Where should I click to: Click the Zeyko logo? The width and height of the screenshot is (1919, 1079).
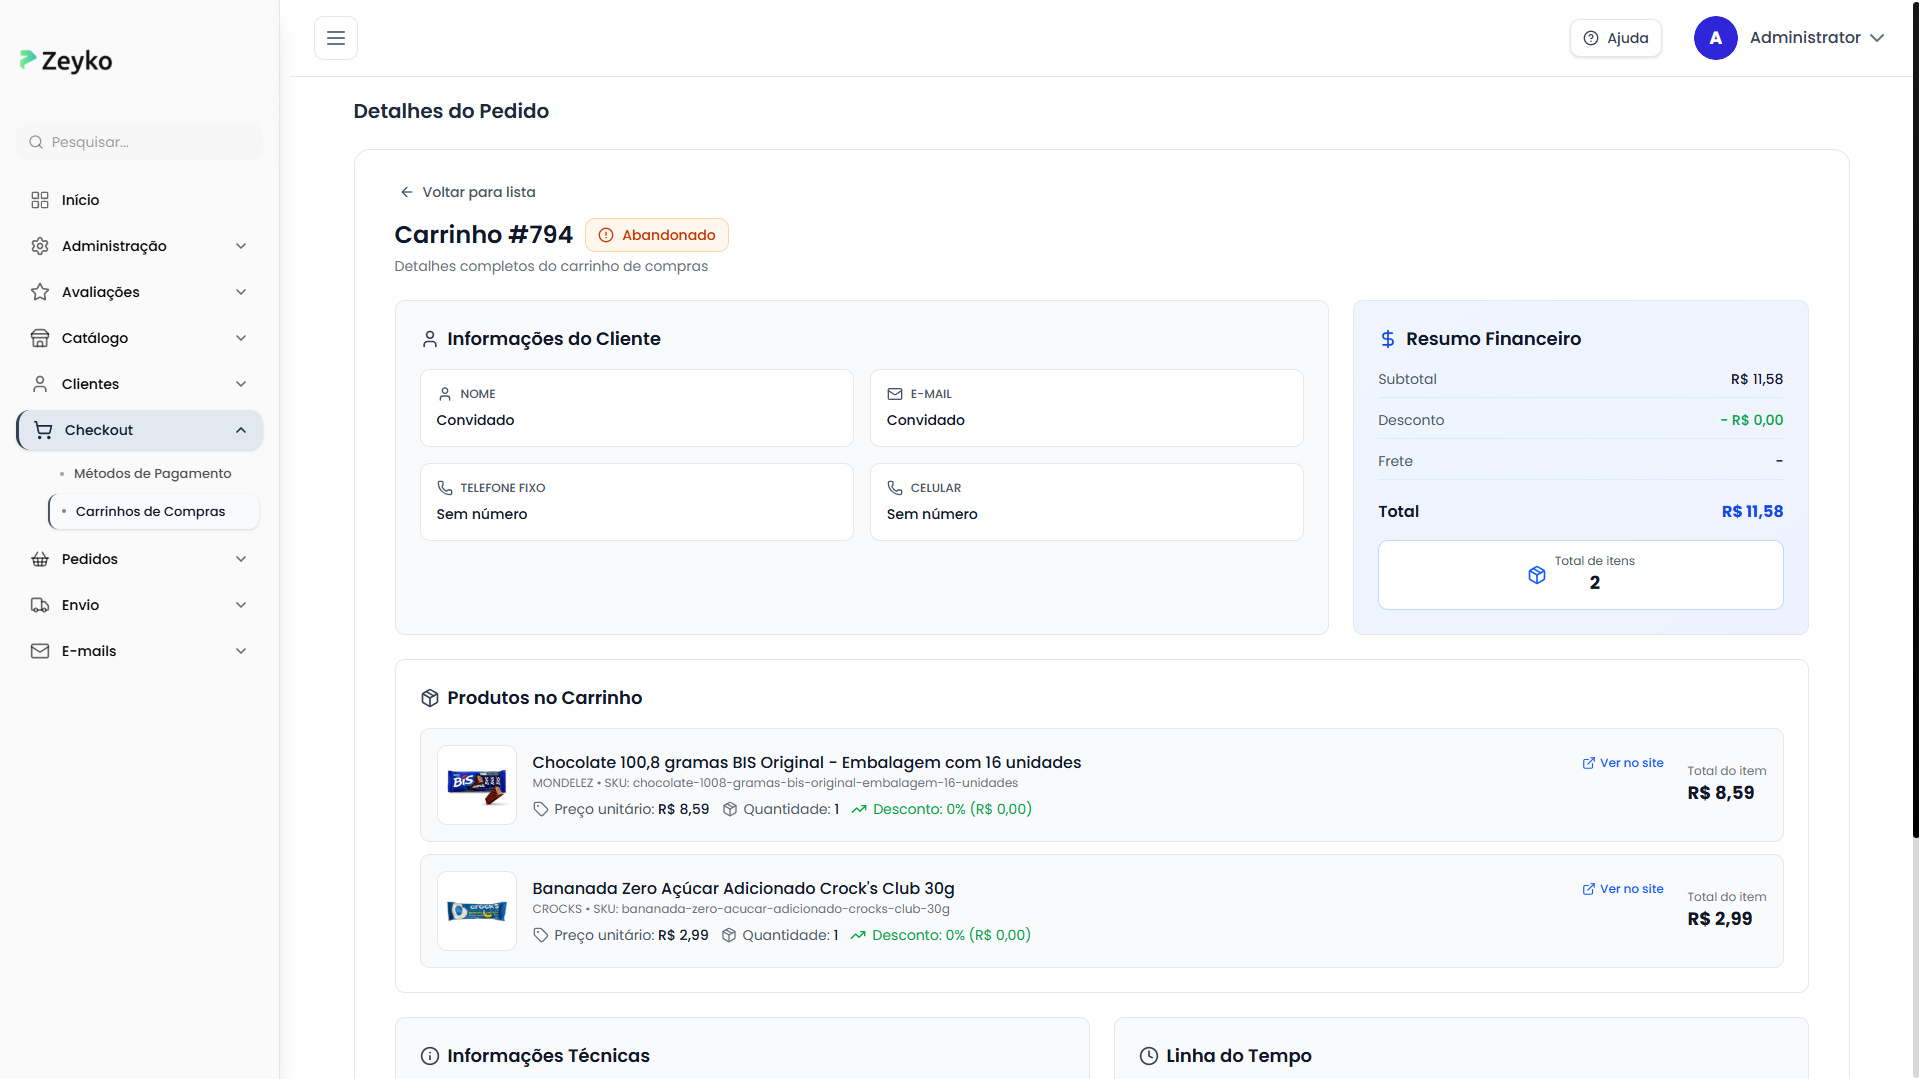(66, 61)
